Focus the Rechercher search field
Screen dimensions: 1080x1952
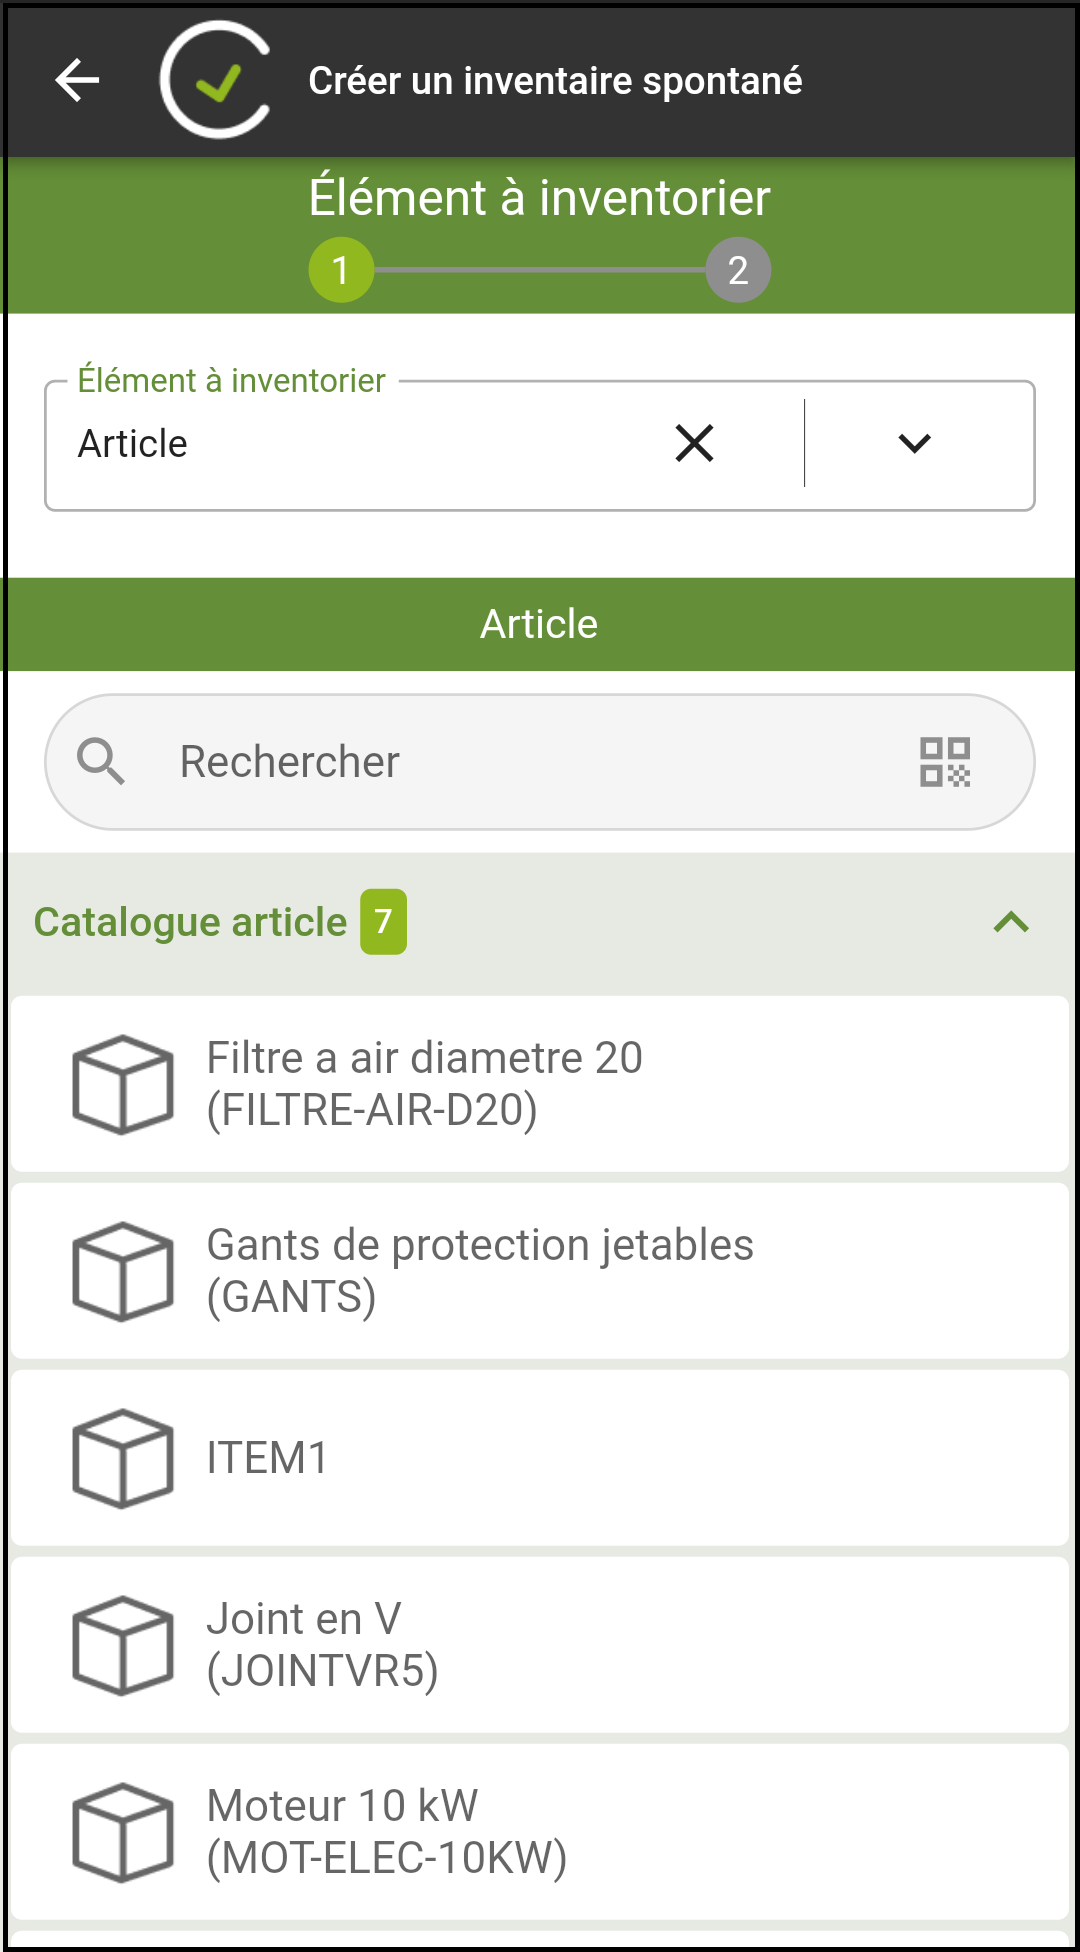point(540,762)
